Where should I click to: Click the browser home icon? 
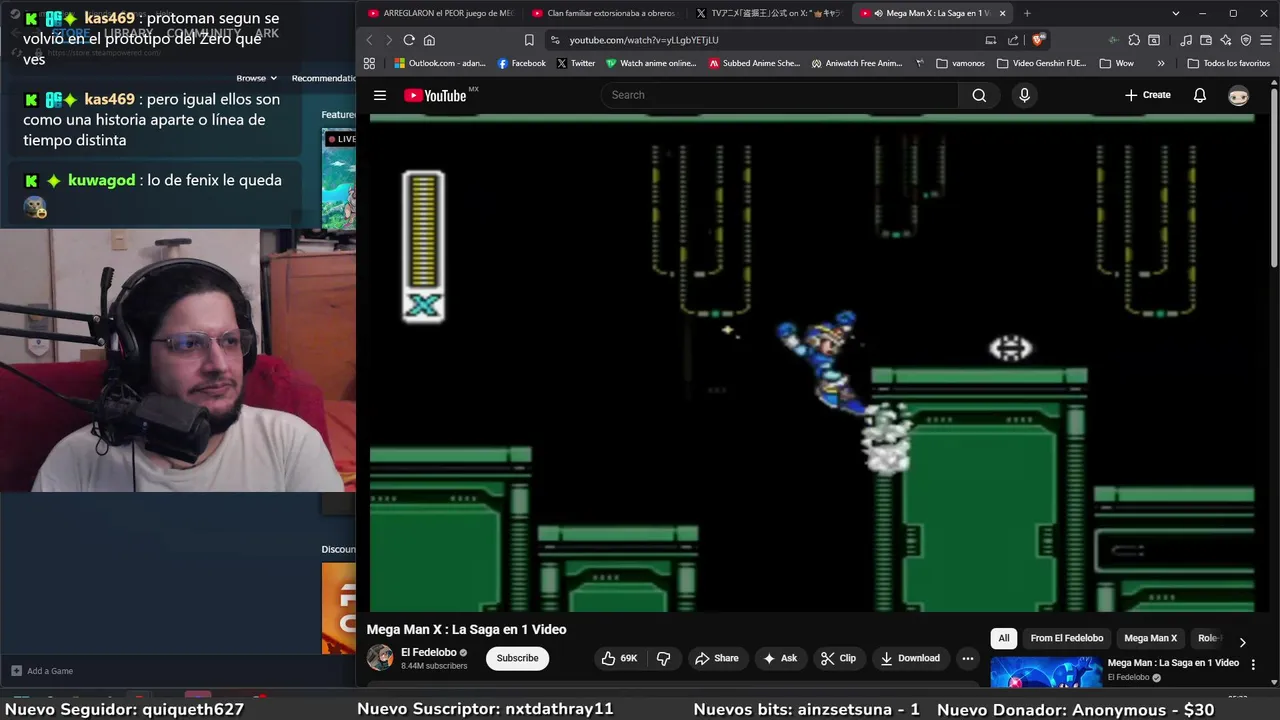click(429, 40)
